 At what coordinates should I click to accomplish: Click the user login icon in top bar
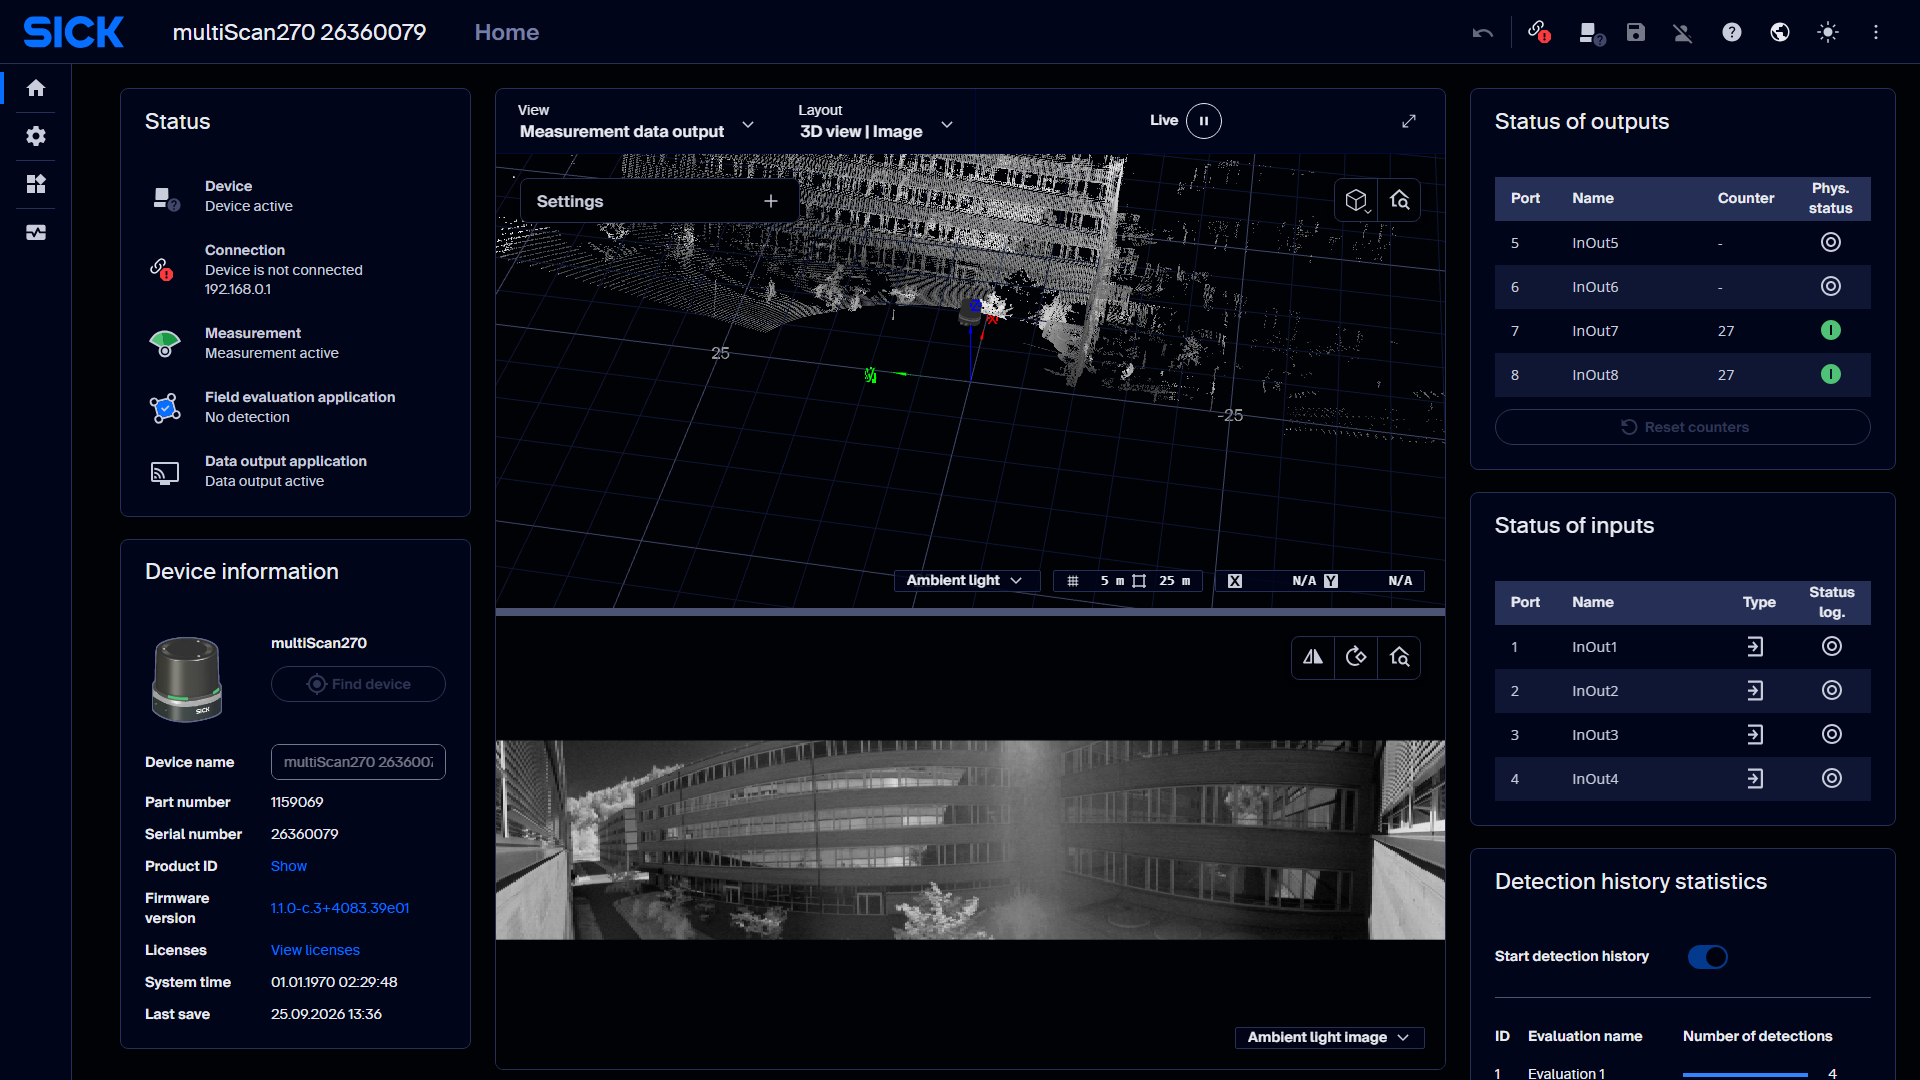(x=1683, y=33)
